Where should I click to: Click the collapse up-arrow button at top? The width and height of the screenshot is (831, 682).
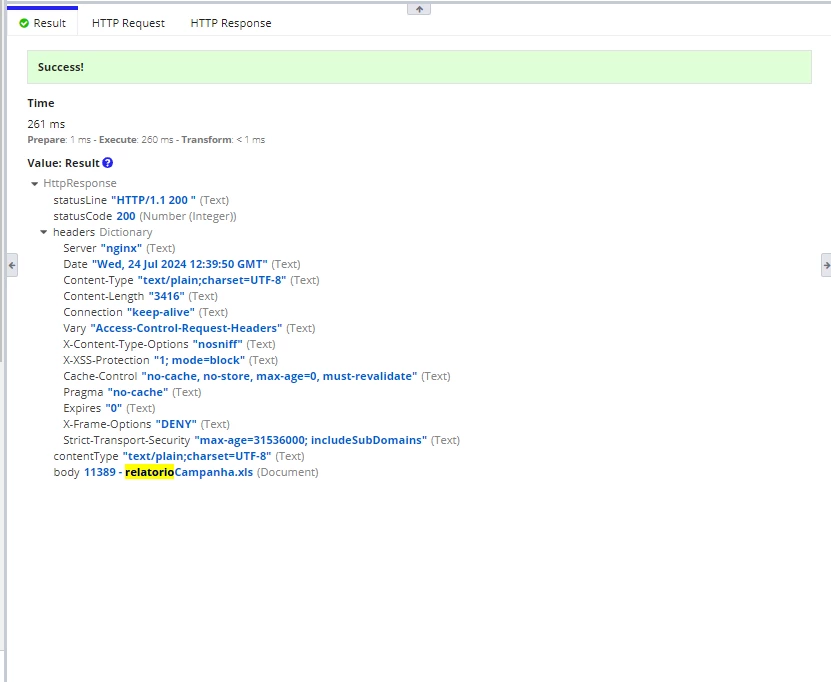[x=419, y=9]
